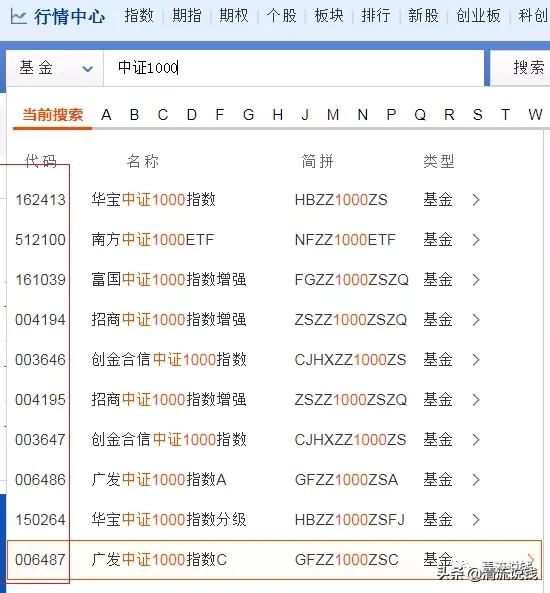Screen dimensions: 550x593
Task: Open fund 广发中证1000指数C
Action: (159, 560)
